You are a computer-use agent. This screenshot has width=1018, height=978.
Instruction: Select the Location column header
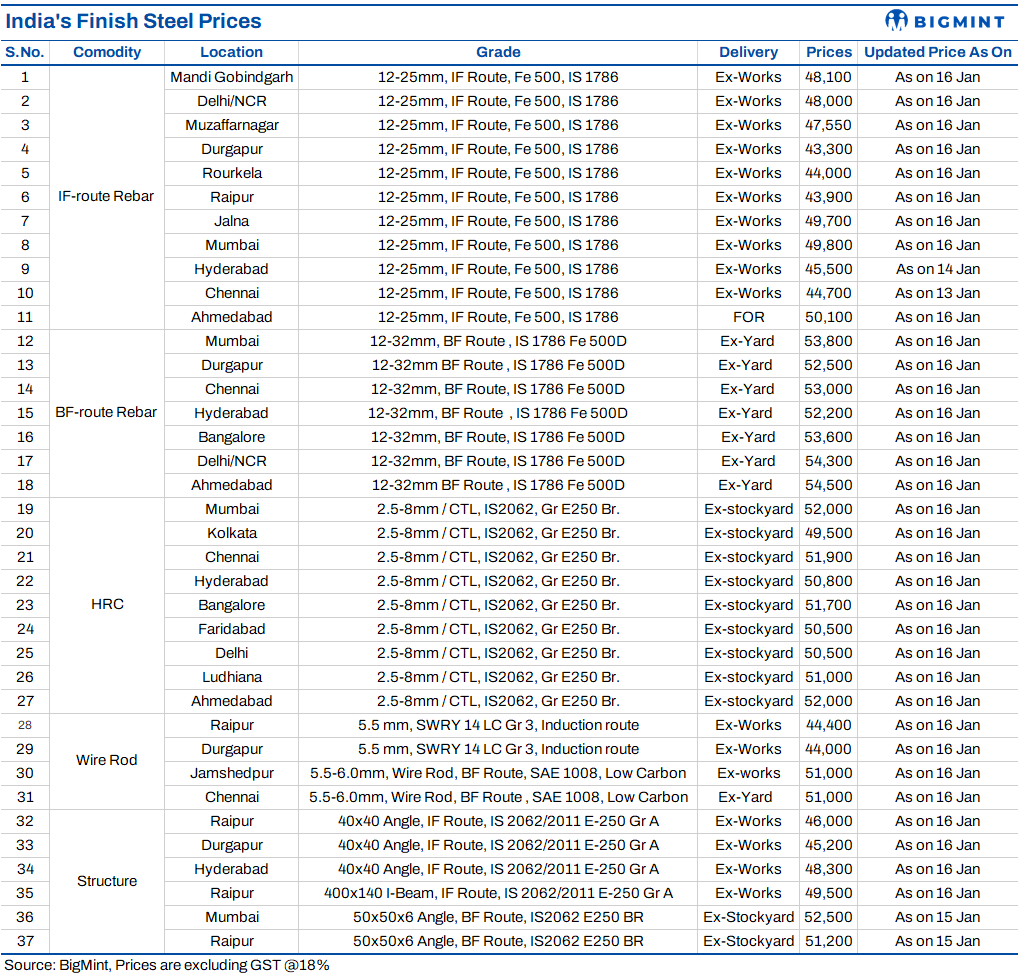pyautogui.click(x=231, y=52)
